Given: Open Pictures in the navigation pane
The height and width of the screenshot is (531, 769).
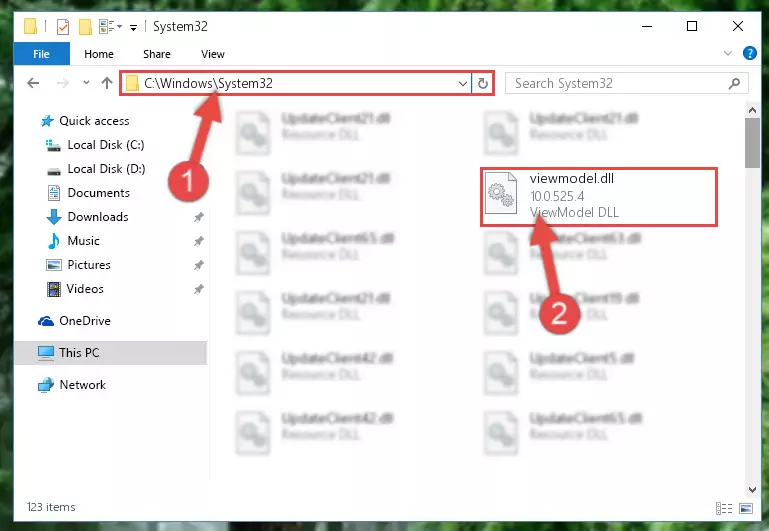Looking at the screenshot, I should click(x=89, y=265).
